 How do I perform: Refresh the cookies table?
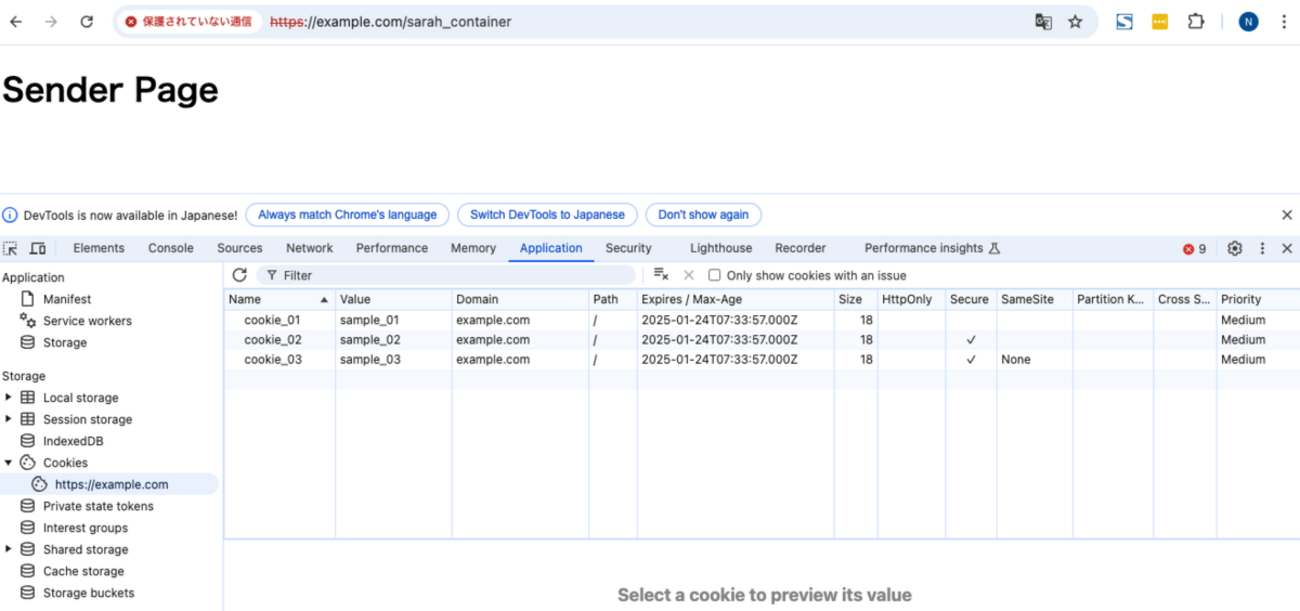click(239, 275)
